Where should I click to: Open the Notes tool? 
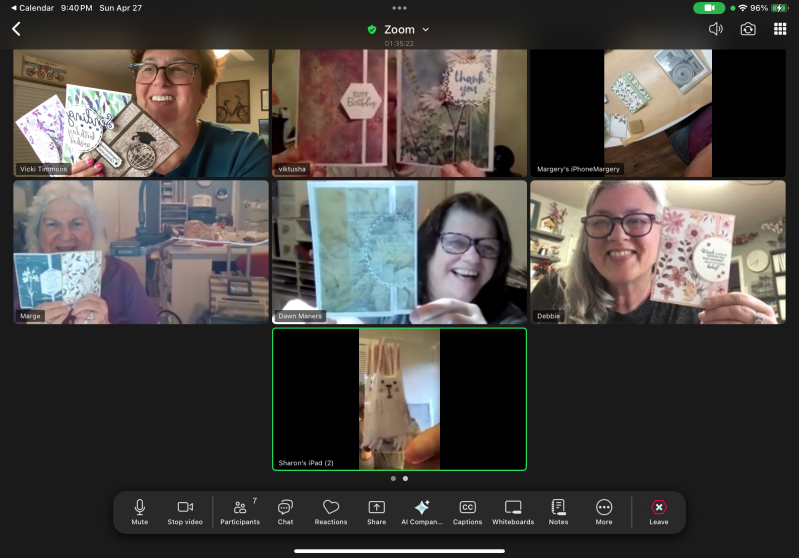558,512
